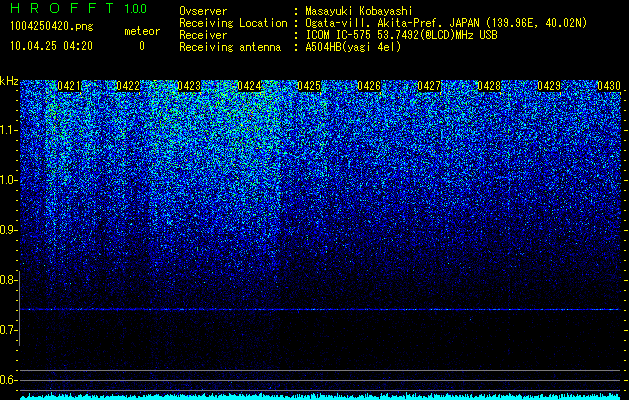Click the A504HB(yagi 4el) antenna value
The width and height of the screenshot is (629, 400).
[353, 47]
